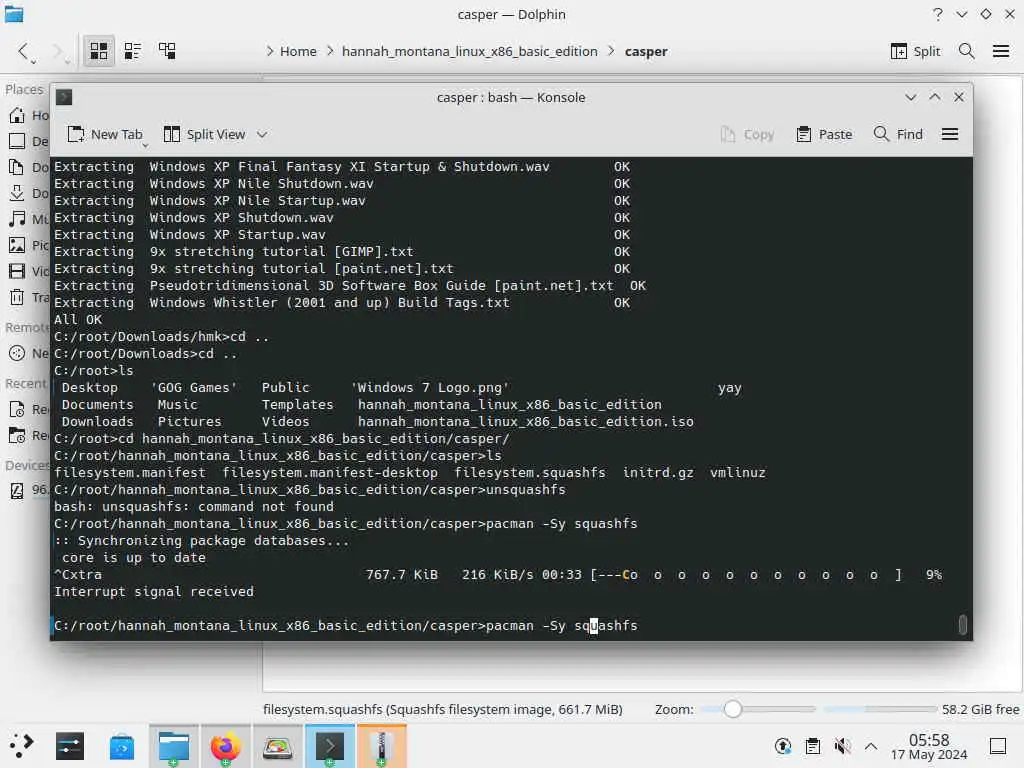Viewport: 1024px width, 768px height.
Task: Select Documents in Places sidebar
Action: coord(28,167)
